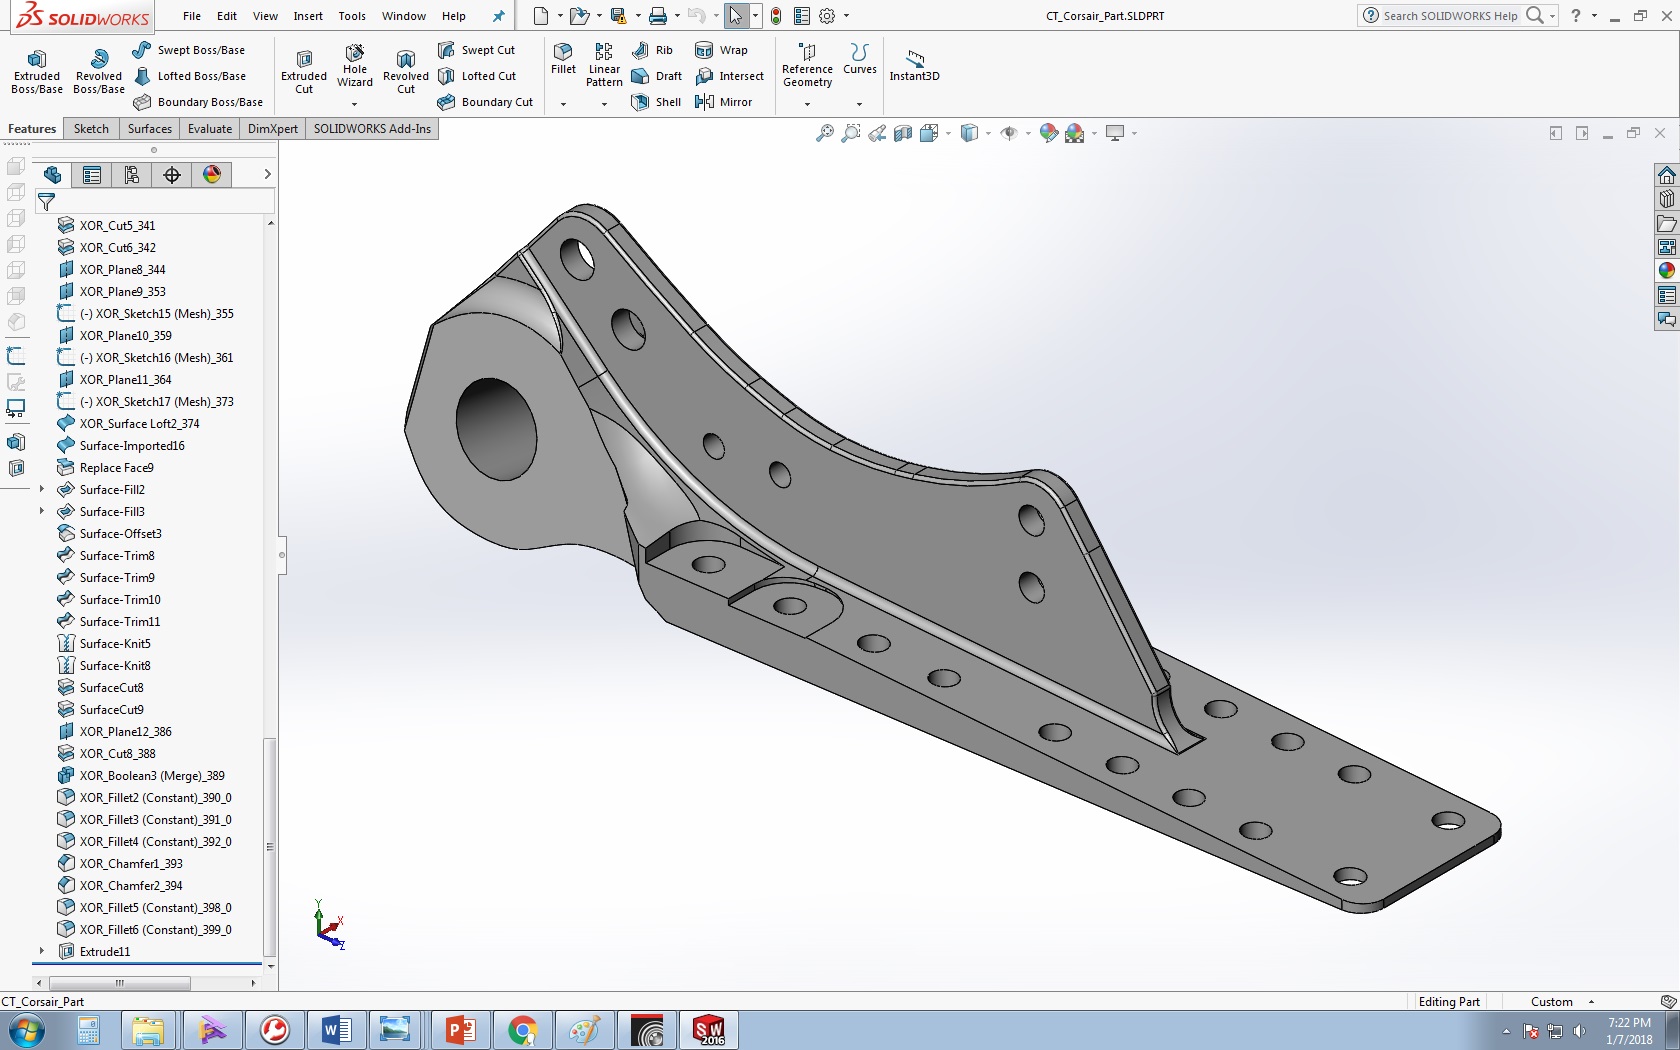Open the DisplayManager tab
Screen dimensions: 1680x1050
coord(212,175)
